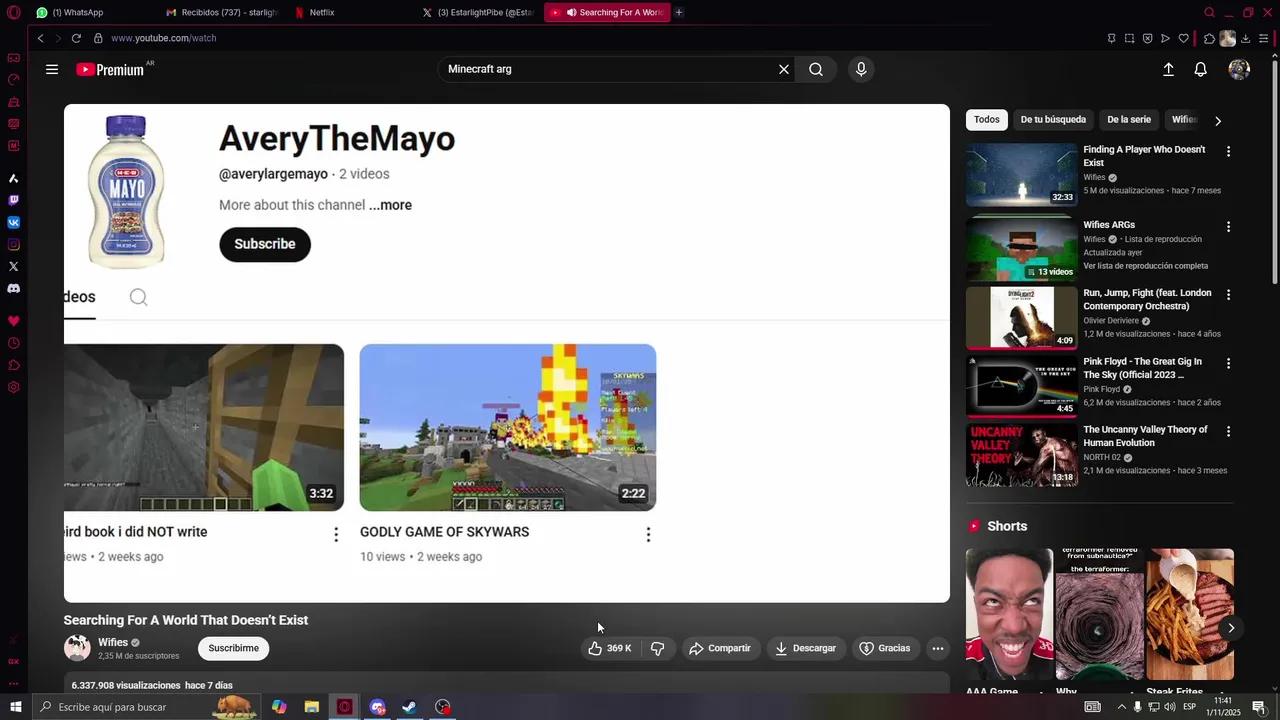Open Steam from Windows taskbar
Screen dimensions: 1280x720
click(x=409, y=707)
